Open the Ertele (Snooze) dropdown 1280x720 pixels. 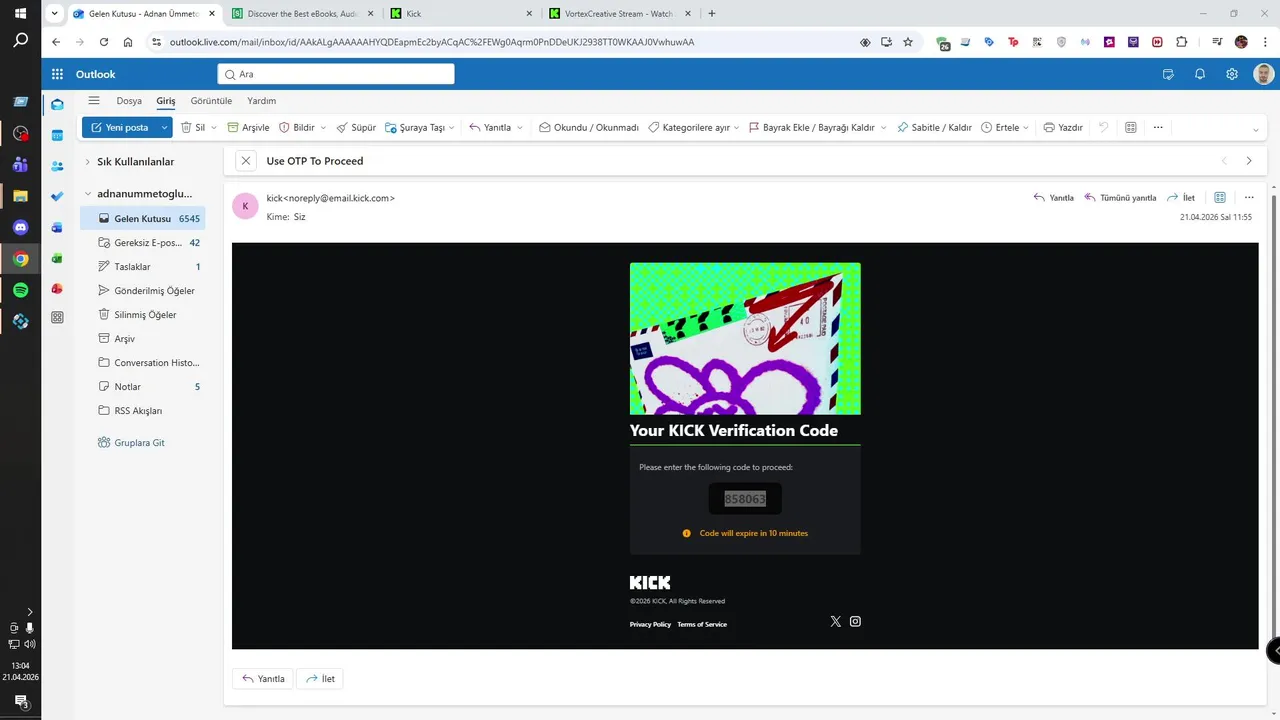tap(1027, 127)
